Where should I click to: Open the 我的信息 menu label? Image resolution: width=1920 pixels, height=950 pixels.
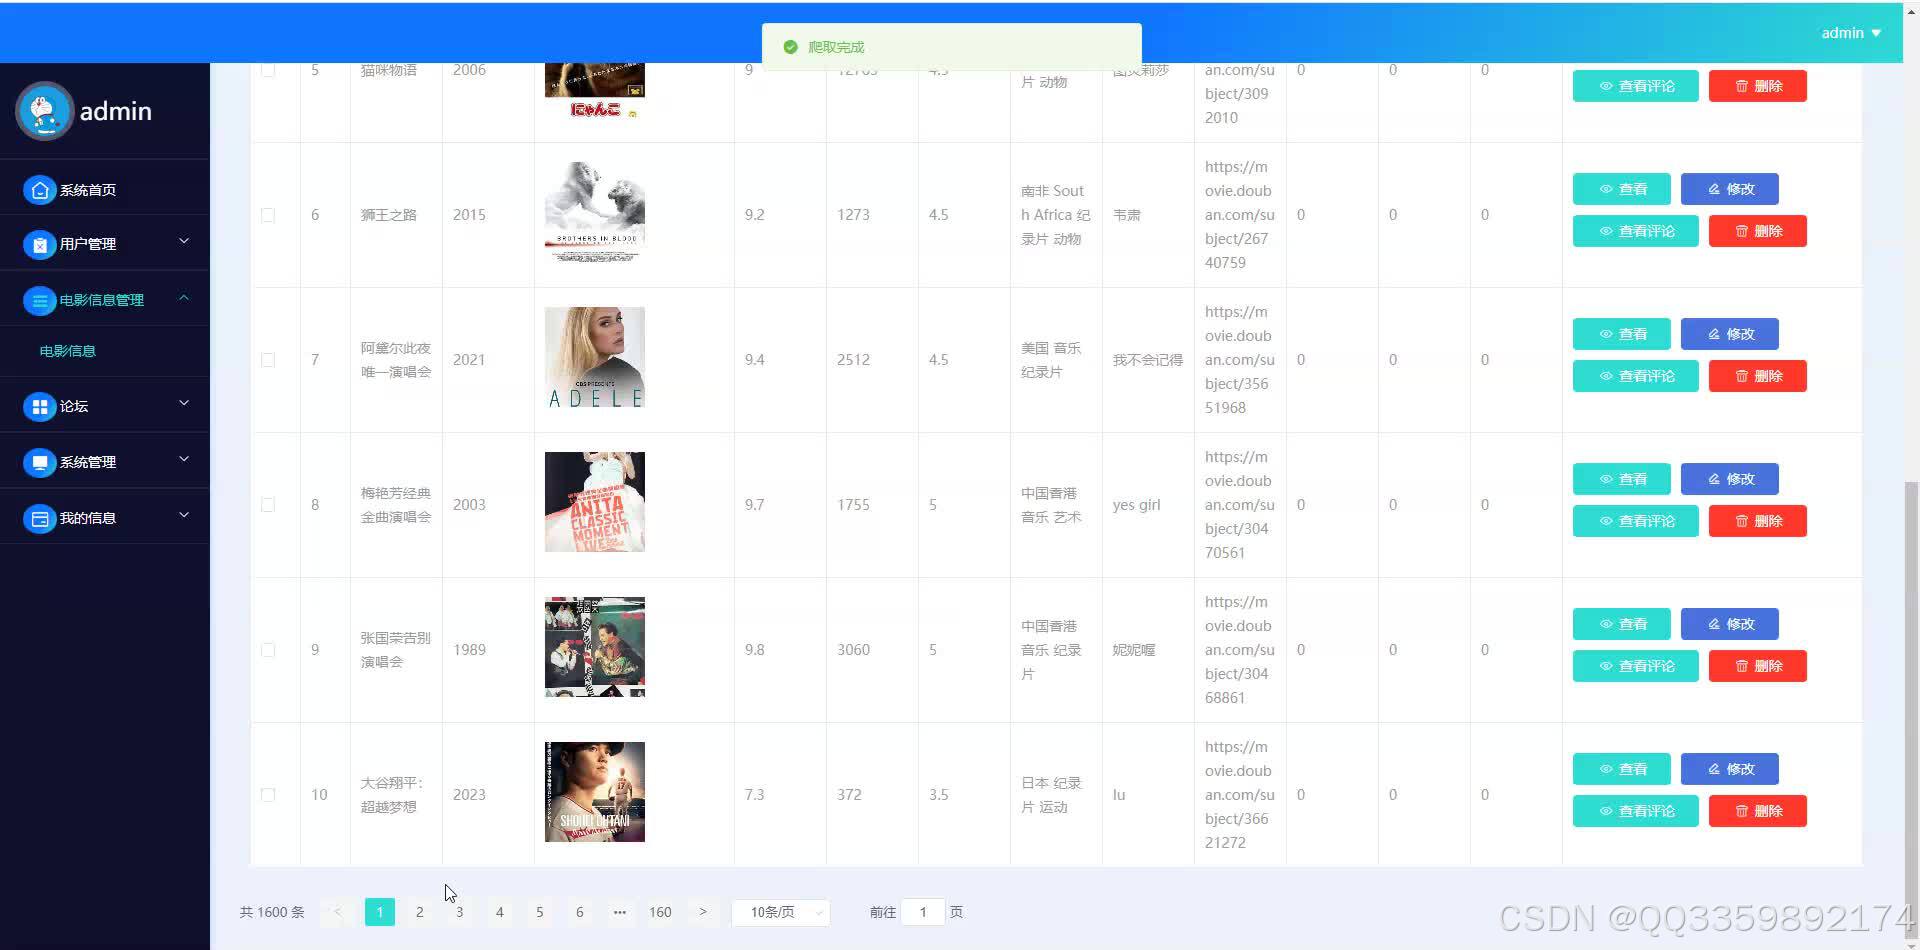click(88, 518)
